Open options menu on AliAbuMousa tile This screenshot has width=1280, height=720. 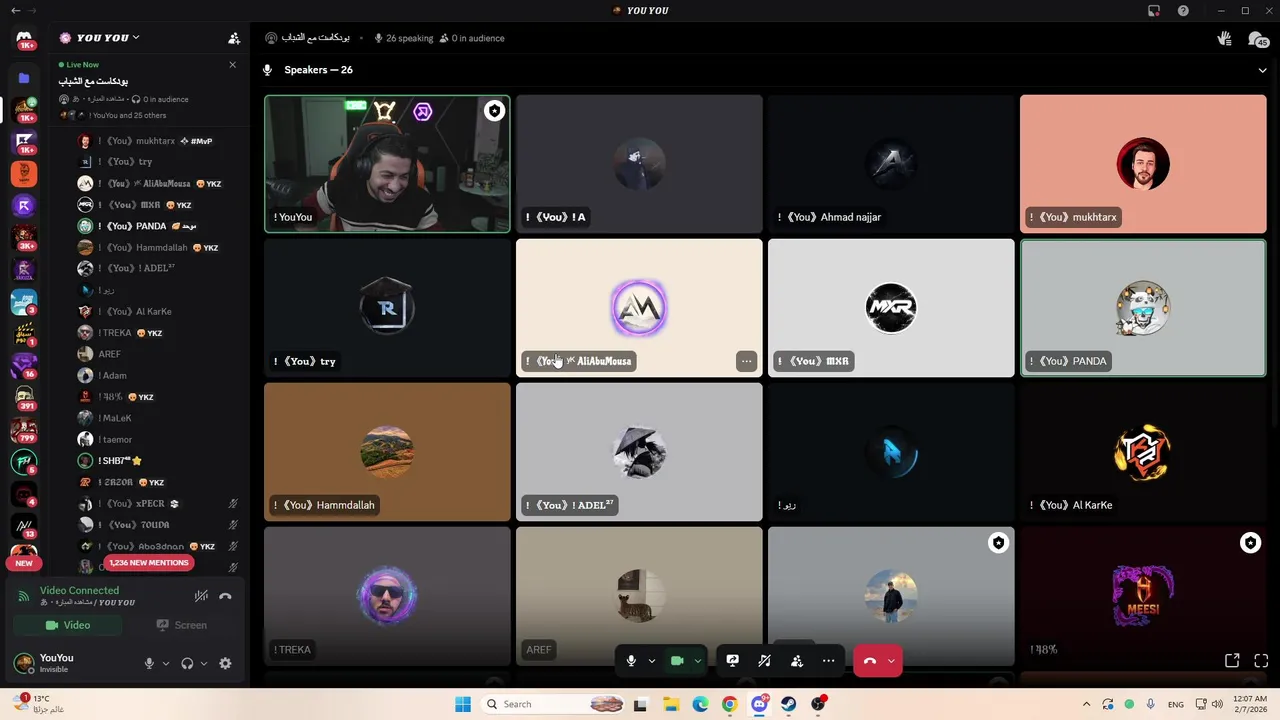(x=746, y=361)
